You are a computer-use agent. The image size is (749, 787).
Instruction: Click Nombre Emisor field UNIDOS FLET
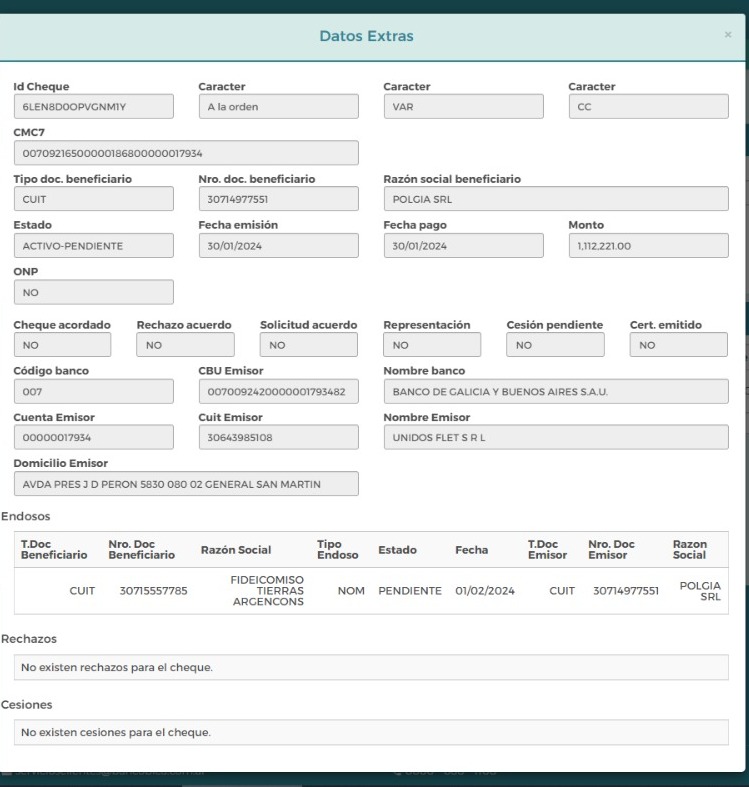pyautogui.click(x=556, y=437)
